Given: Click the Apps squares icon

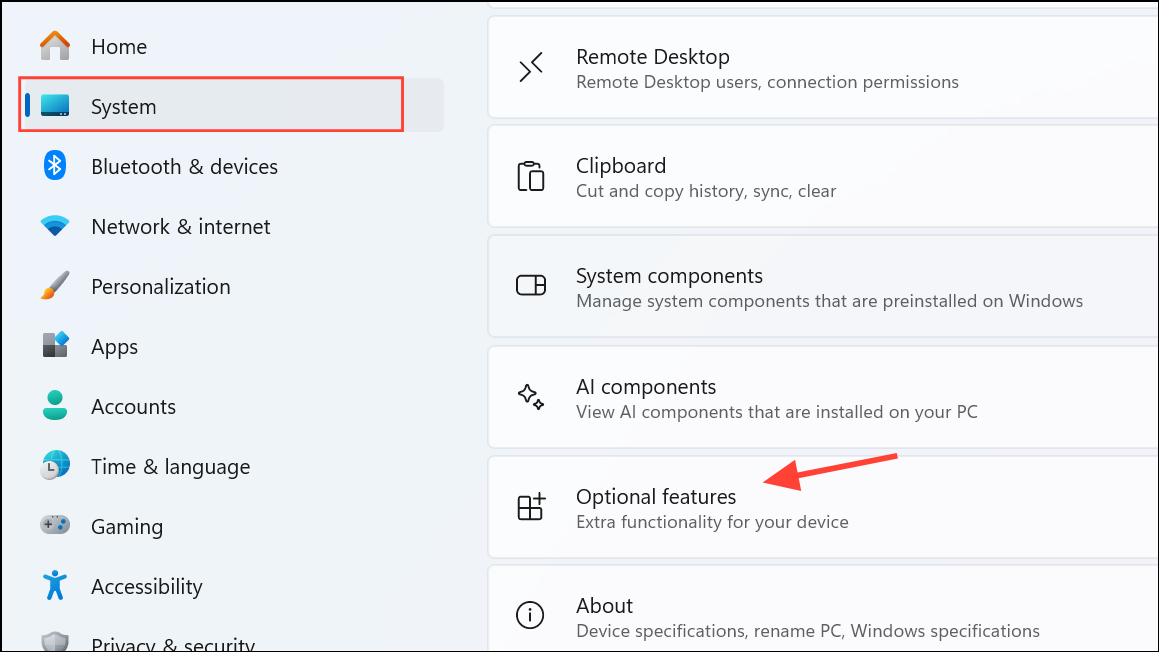Looking at the screenshot, I should point(55,345).
